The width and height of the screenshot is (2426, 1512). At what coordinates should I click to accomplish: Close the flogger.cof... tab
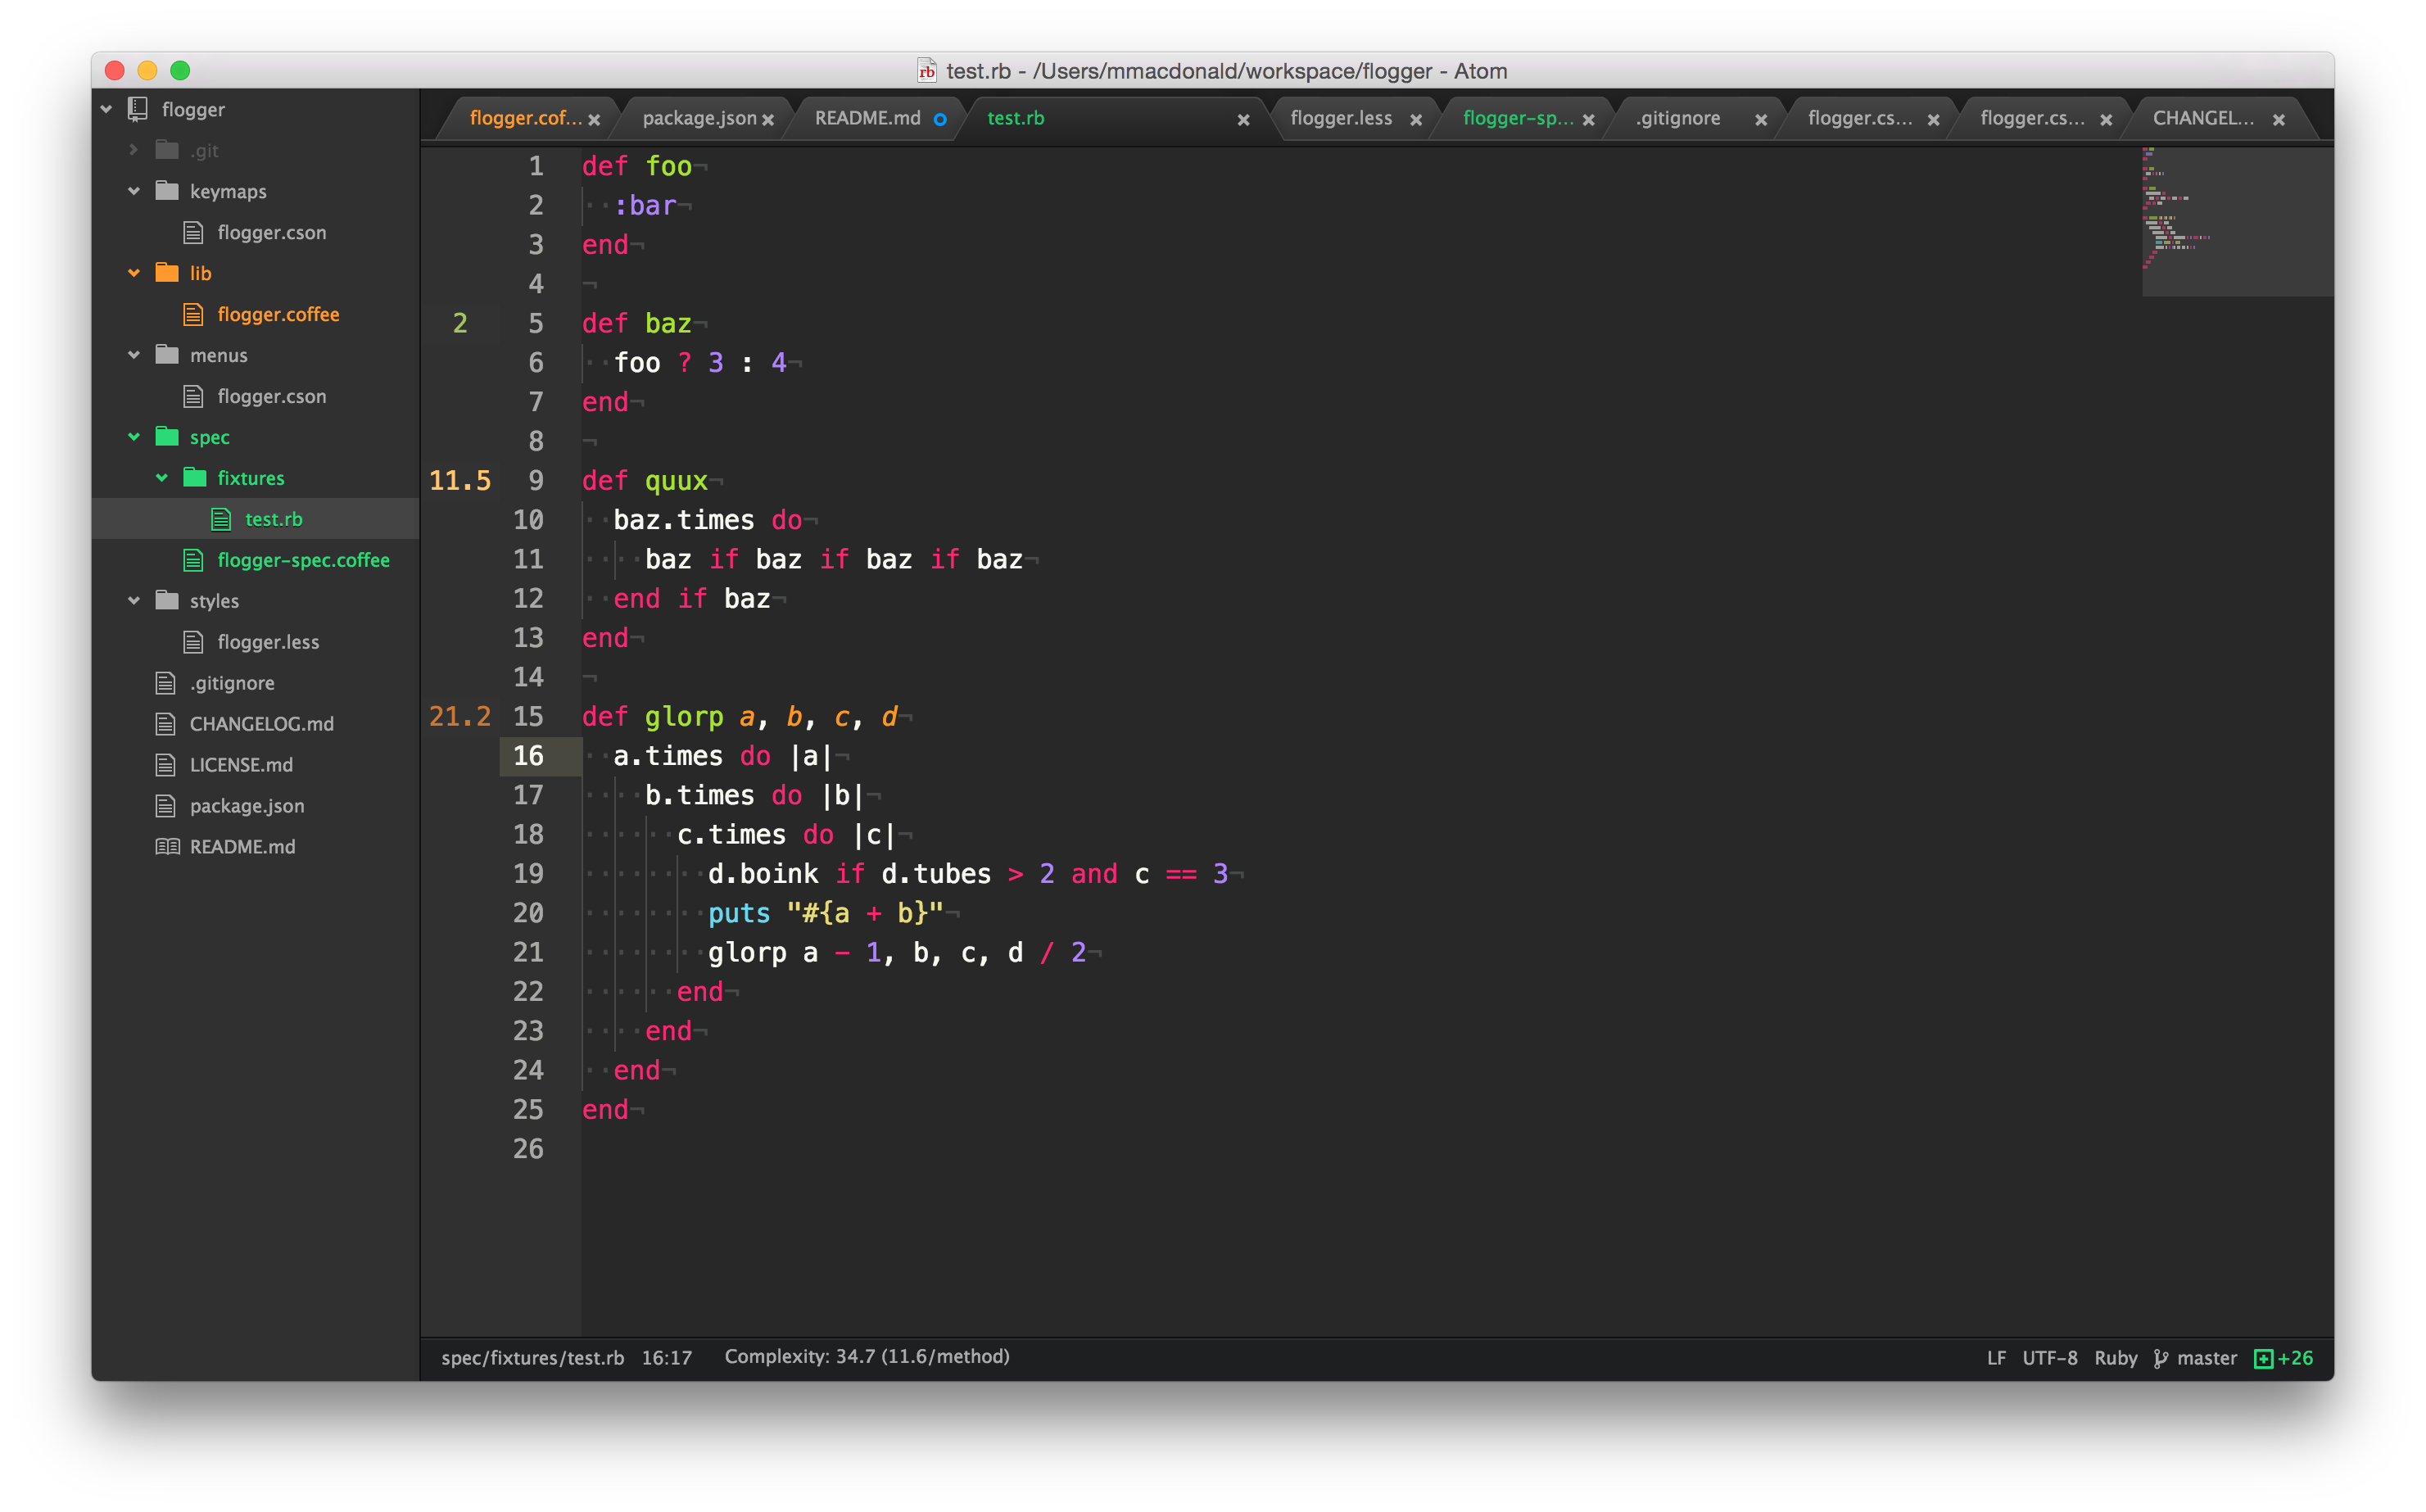pos(594,120)
